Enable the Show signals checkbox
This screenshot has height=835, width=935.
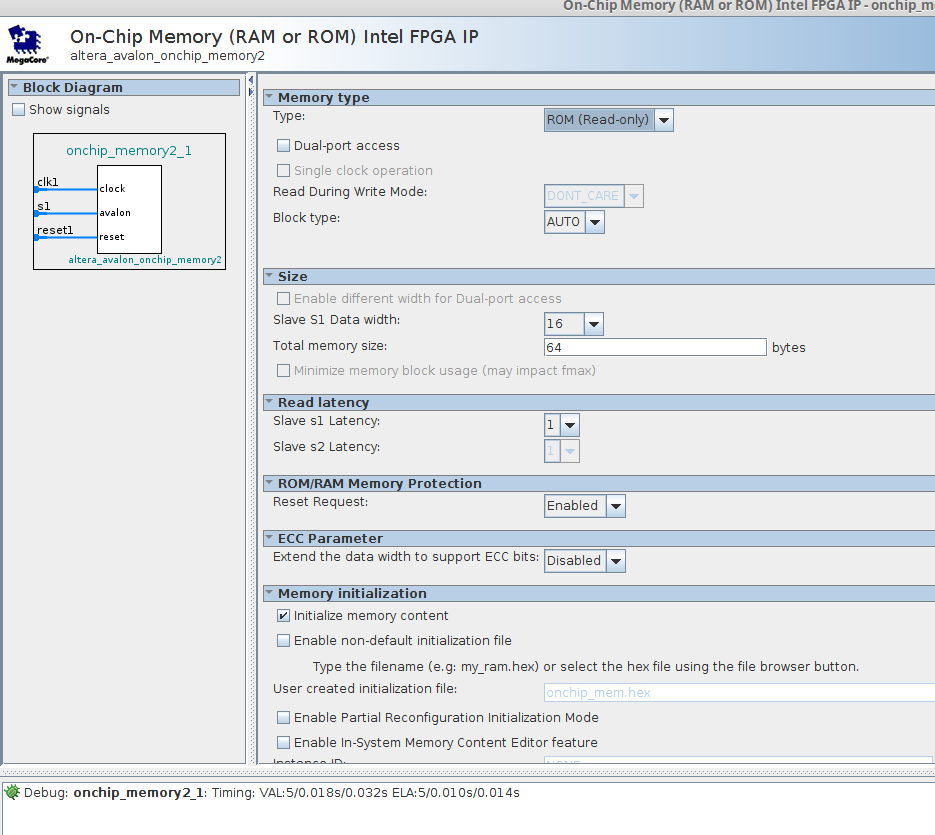18,110
